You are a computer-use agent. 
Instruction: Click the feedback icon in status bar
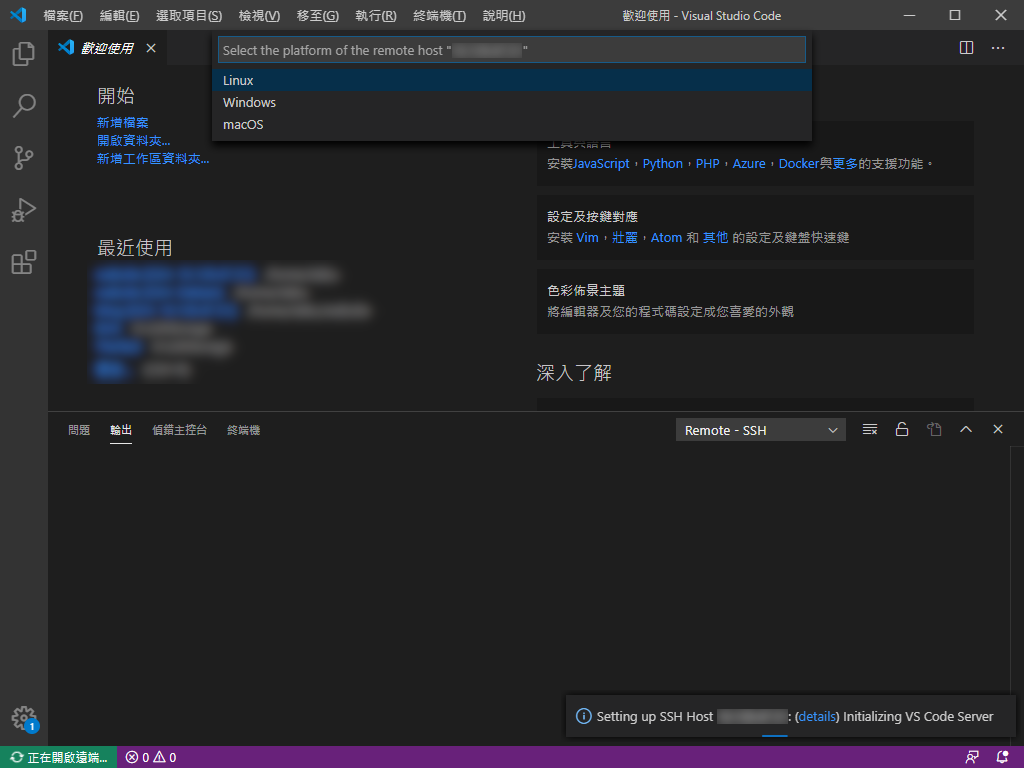tap(972, 757)
